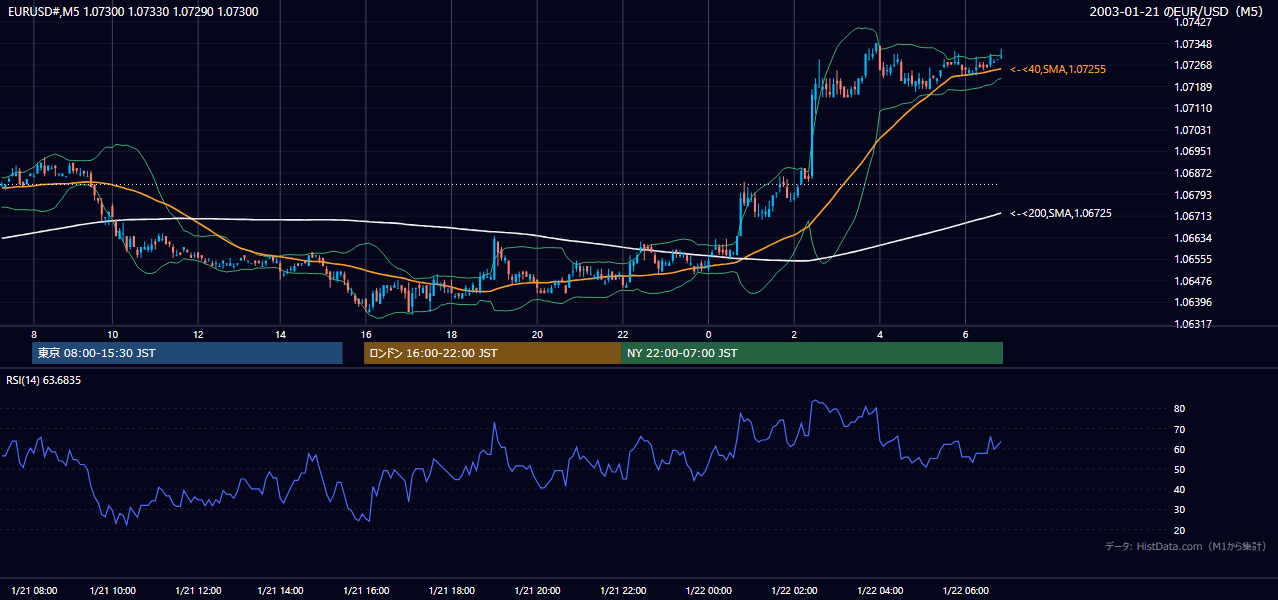The image size is (1278, 600).
Task: Click price axis value 1.06555
Action: pos(1193,259)
